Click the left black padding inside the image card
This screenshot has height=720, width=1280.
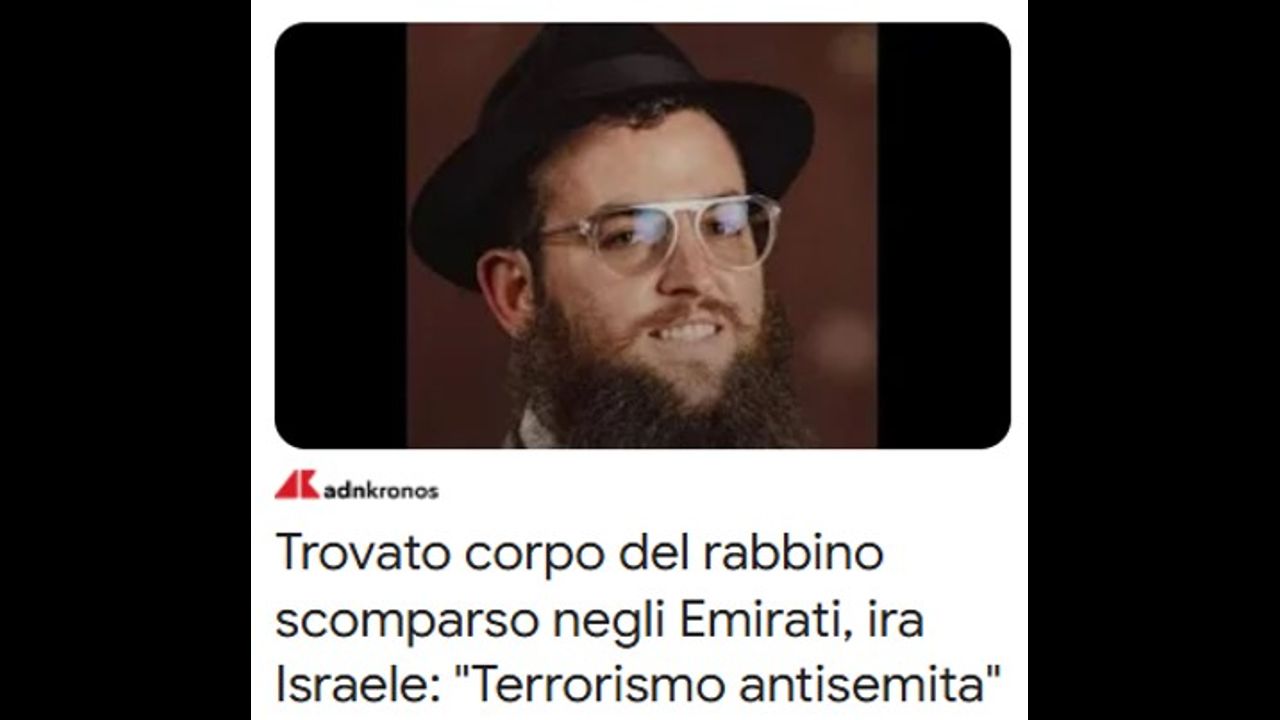tap(340, 235)
